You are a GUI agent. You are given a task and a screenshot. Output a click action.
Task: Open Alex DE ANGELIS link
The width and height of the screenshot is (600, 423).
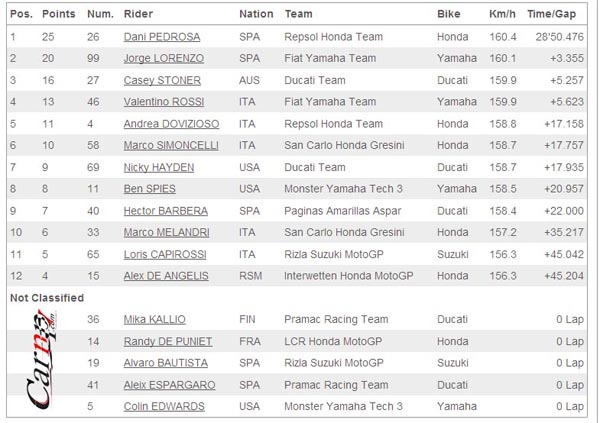166,276
